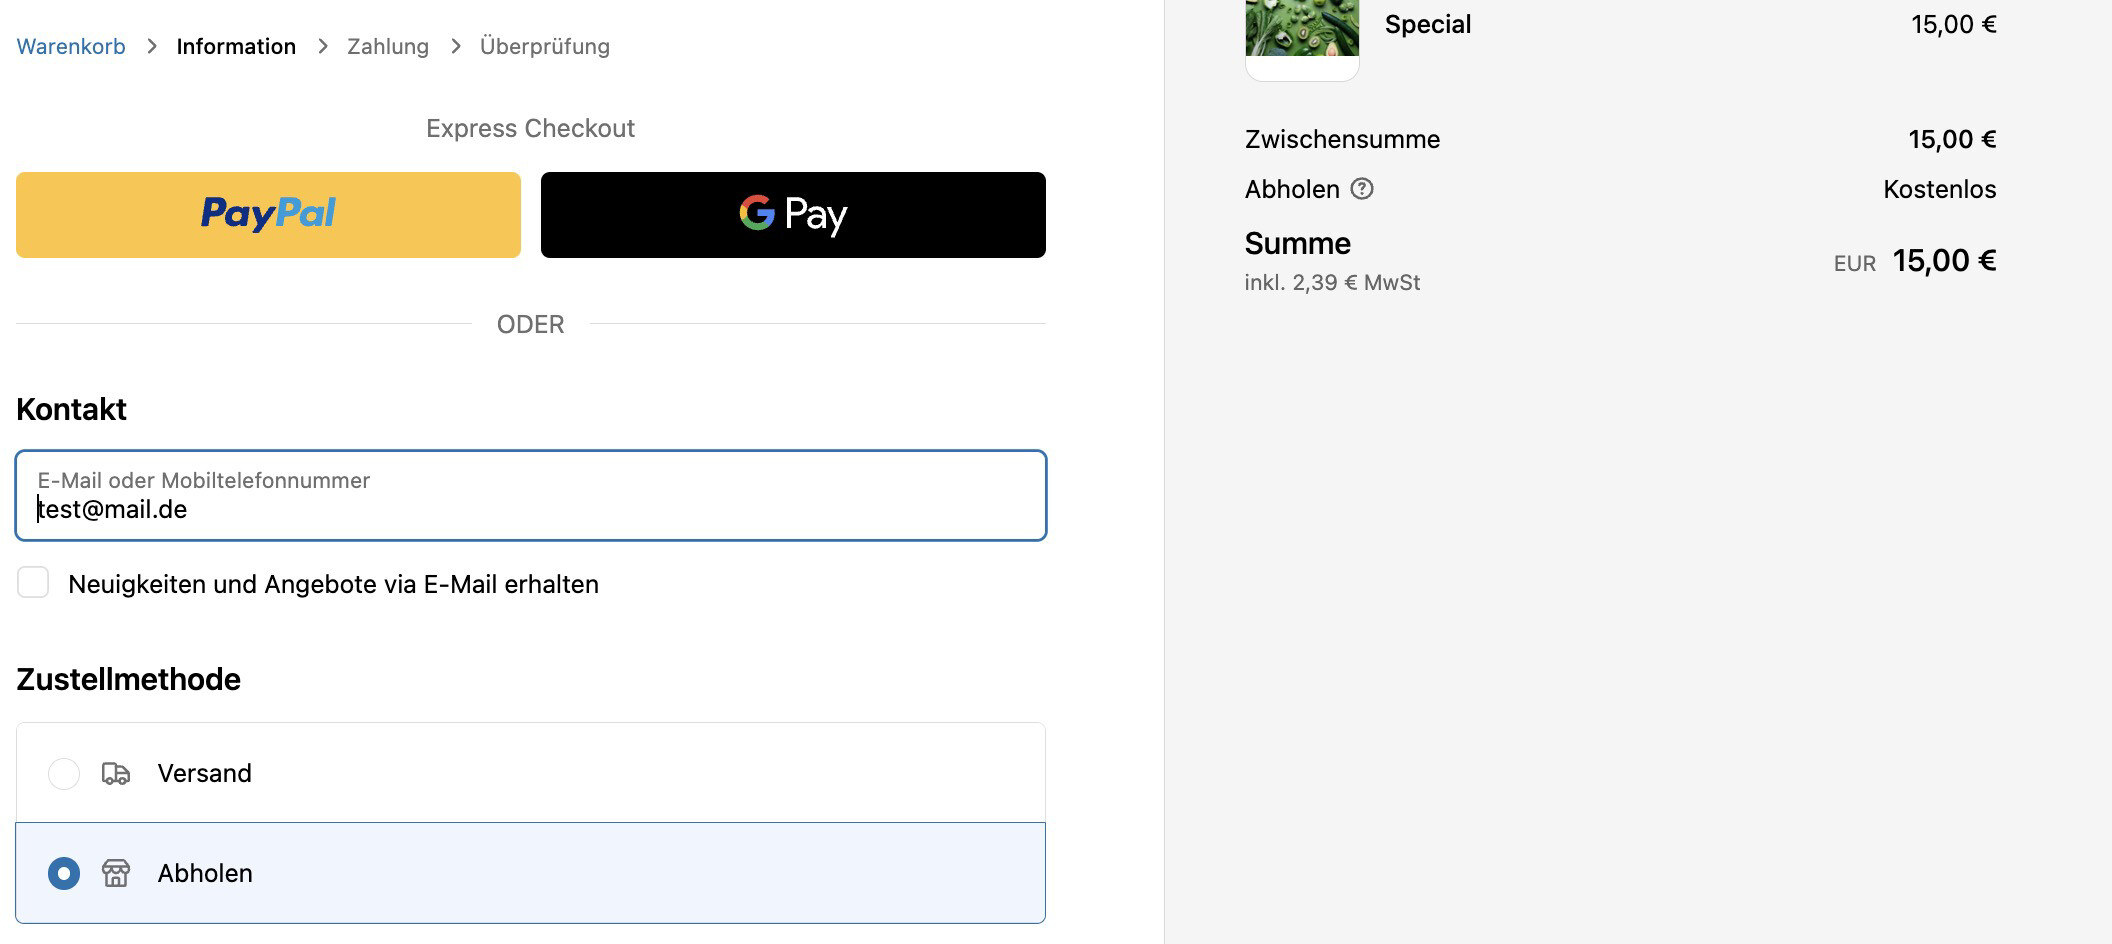The image size is (2112, 944).
Task: Click the Abholen store pickup icon
Action: (116, 873)
